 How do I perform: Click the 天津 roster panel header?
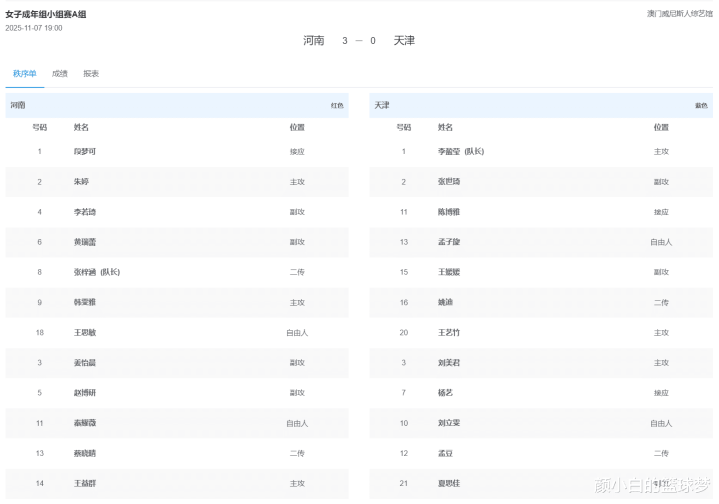point(541,105)
